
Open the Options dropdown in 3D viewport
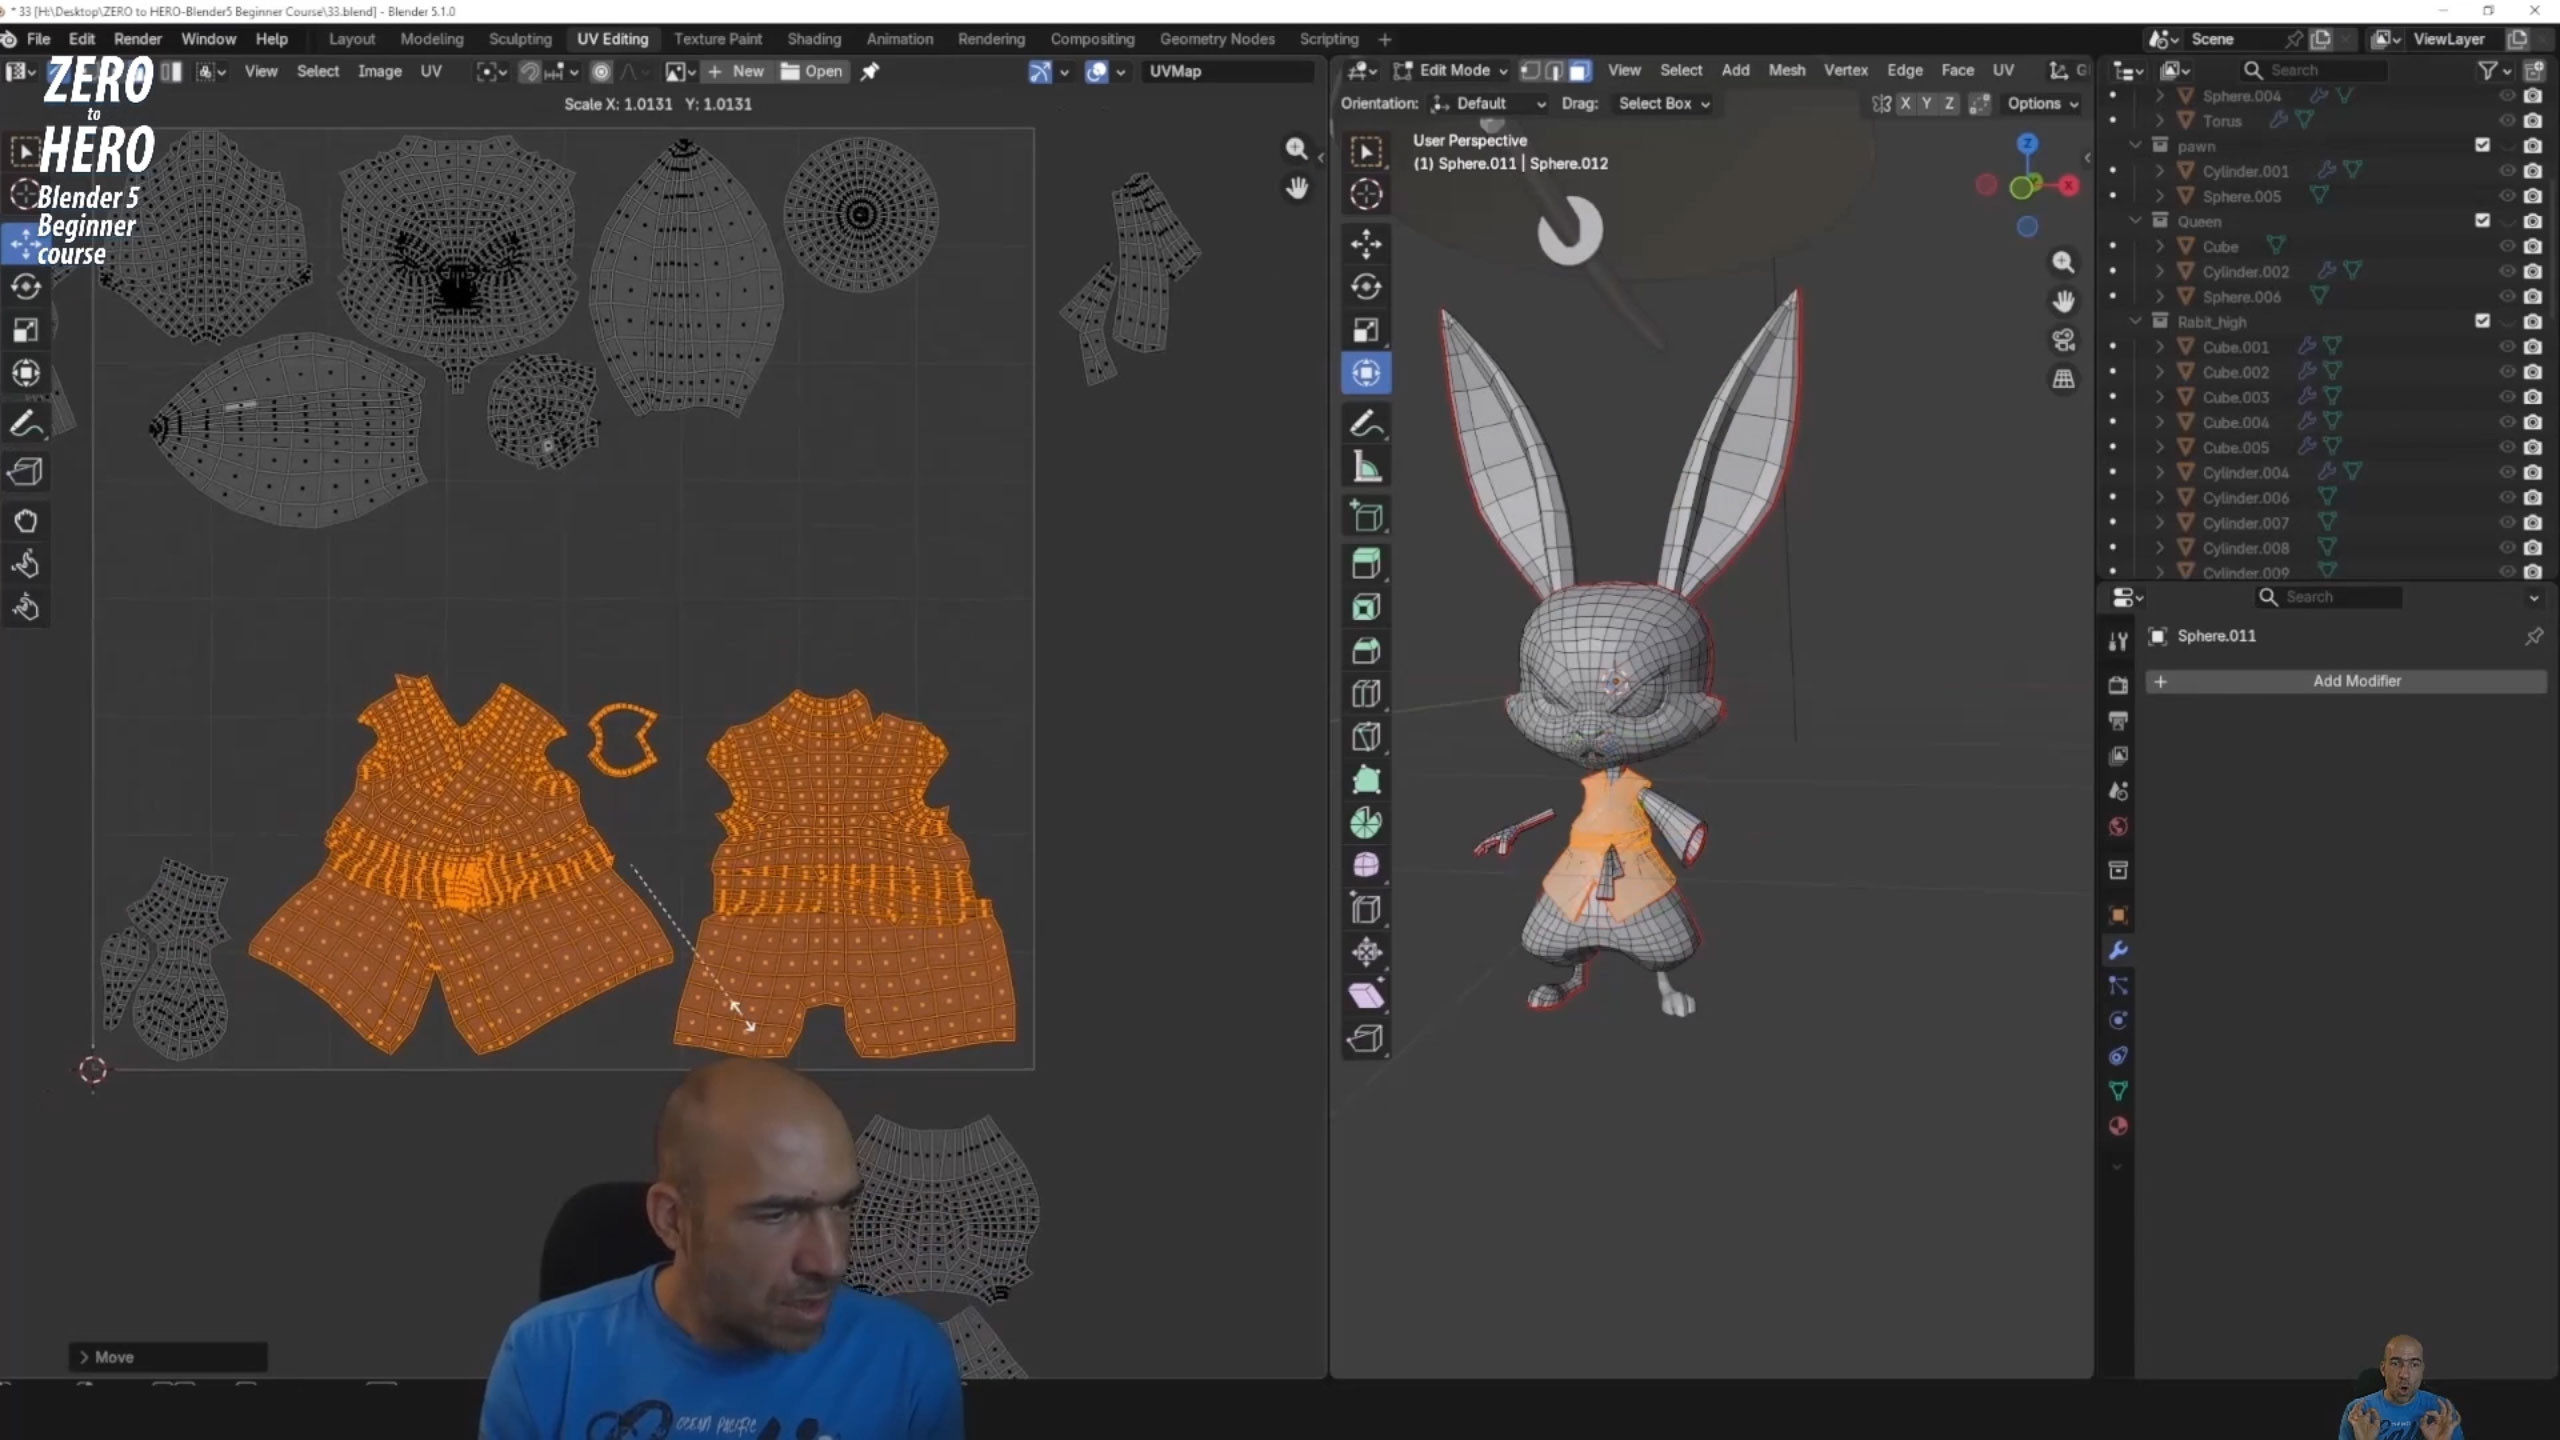(x=2041, y=103)
